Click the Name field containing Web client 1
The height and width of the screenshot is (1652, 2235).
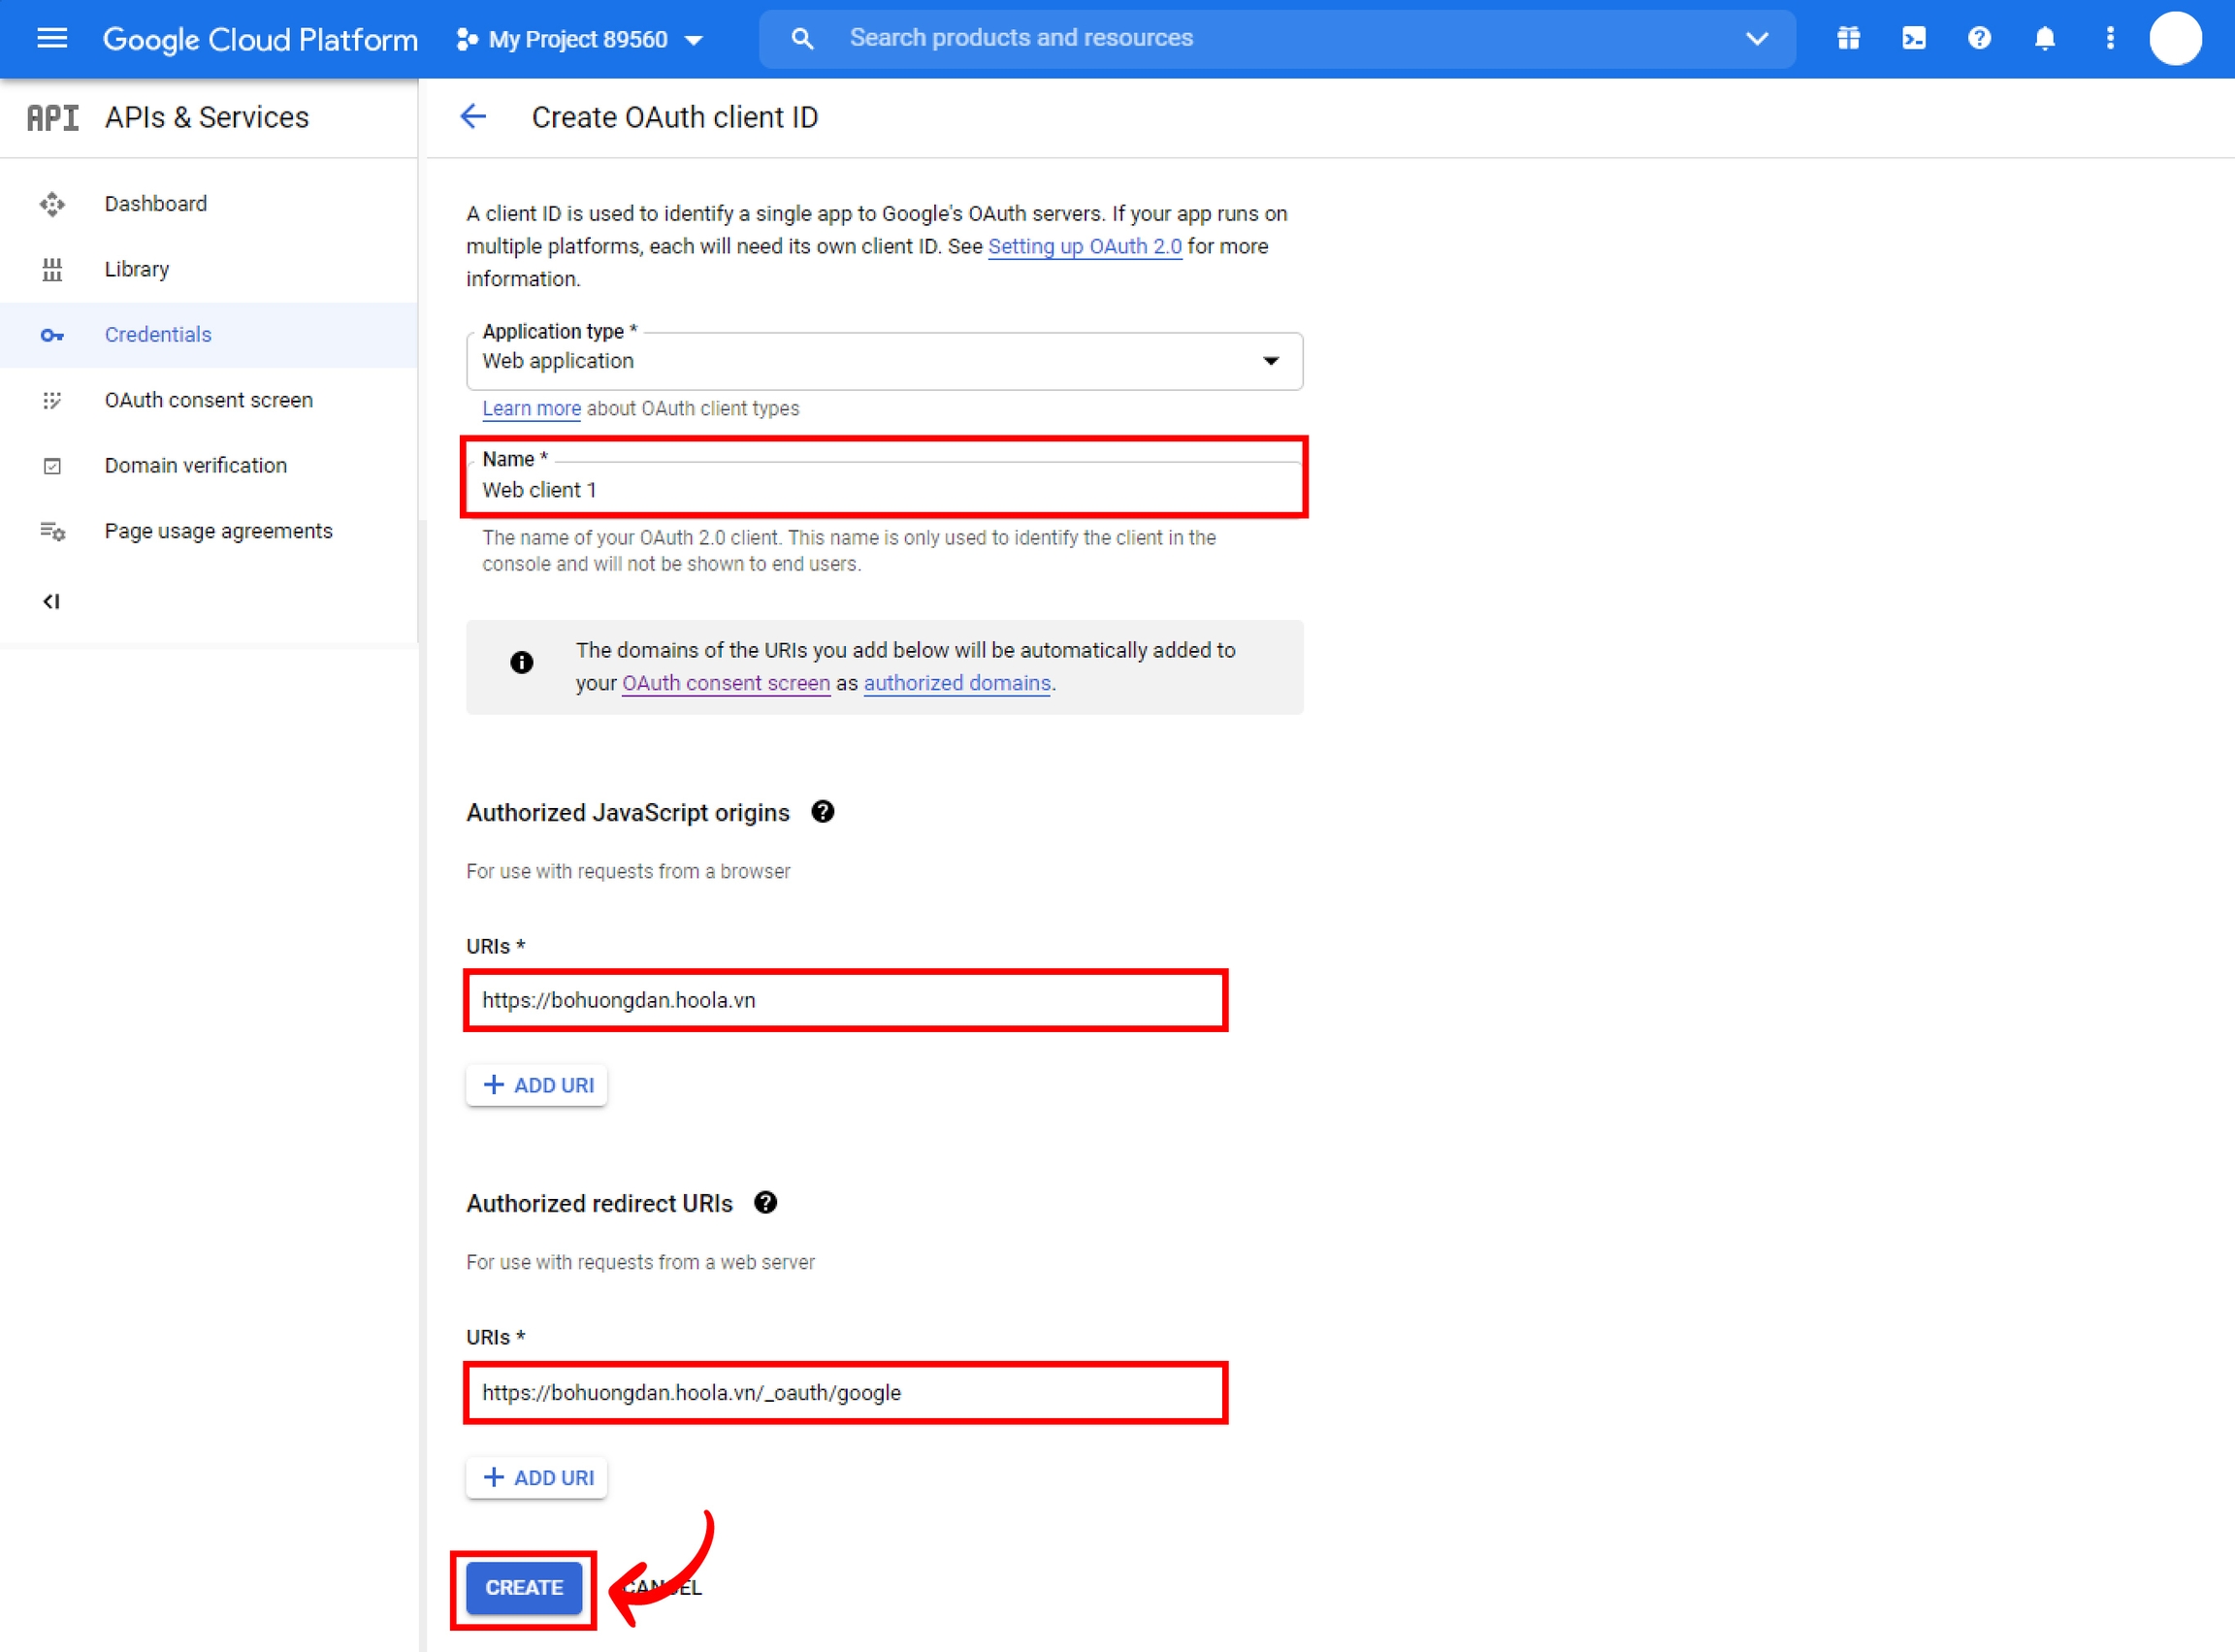click(x=884, y=490)
